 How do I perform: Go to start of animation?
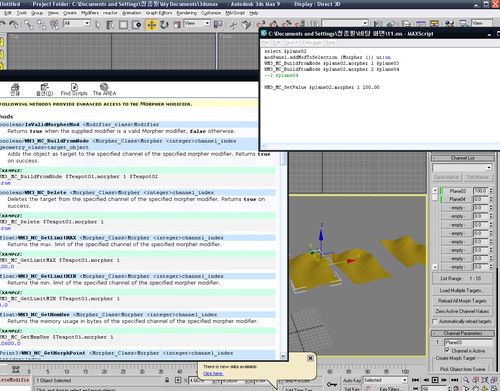click(x=415, y=380)
